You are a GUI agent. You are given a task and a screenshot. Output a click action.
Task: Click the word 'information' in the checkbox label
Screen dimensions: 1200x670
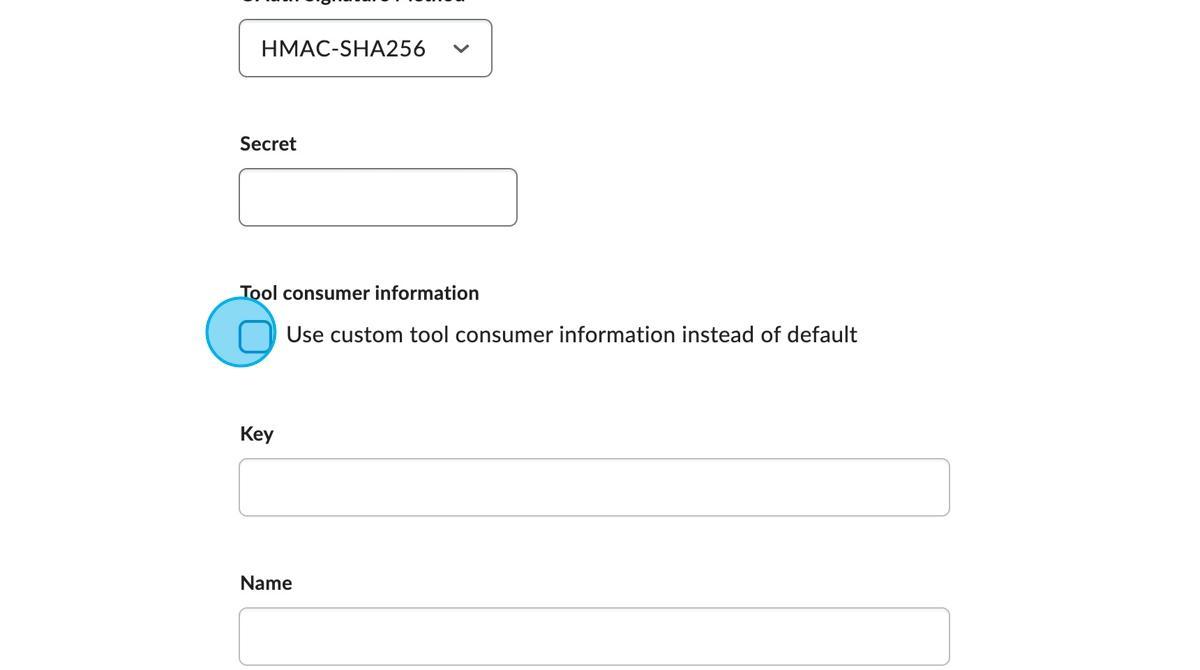616,335
